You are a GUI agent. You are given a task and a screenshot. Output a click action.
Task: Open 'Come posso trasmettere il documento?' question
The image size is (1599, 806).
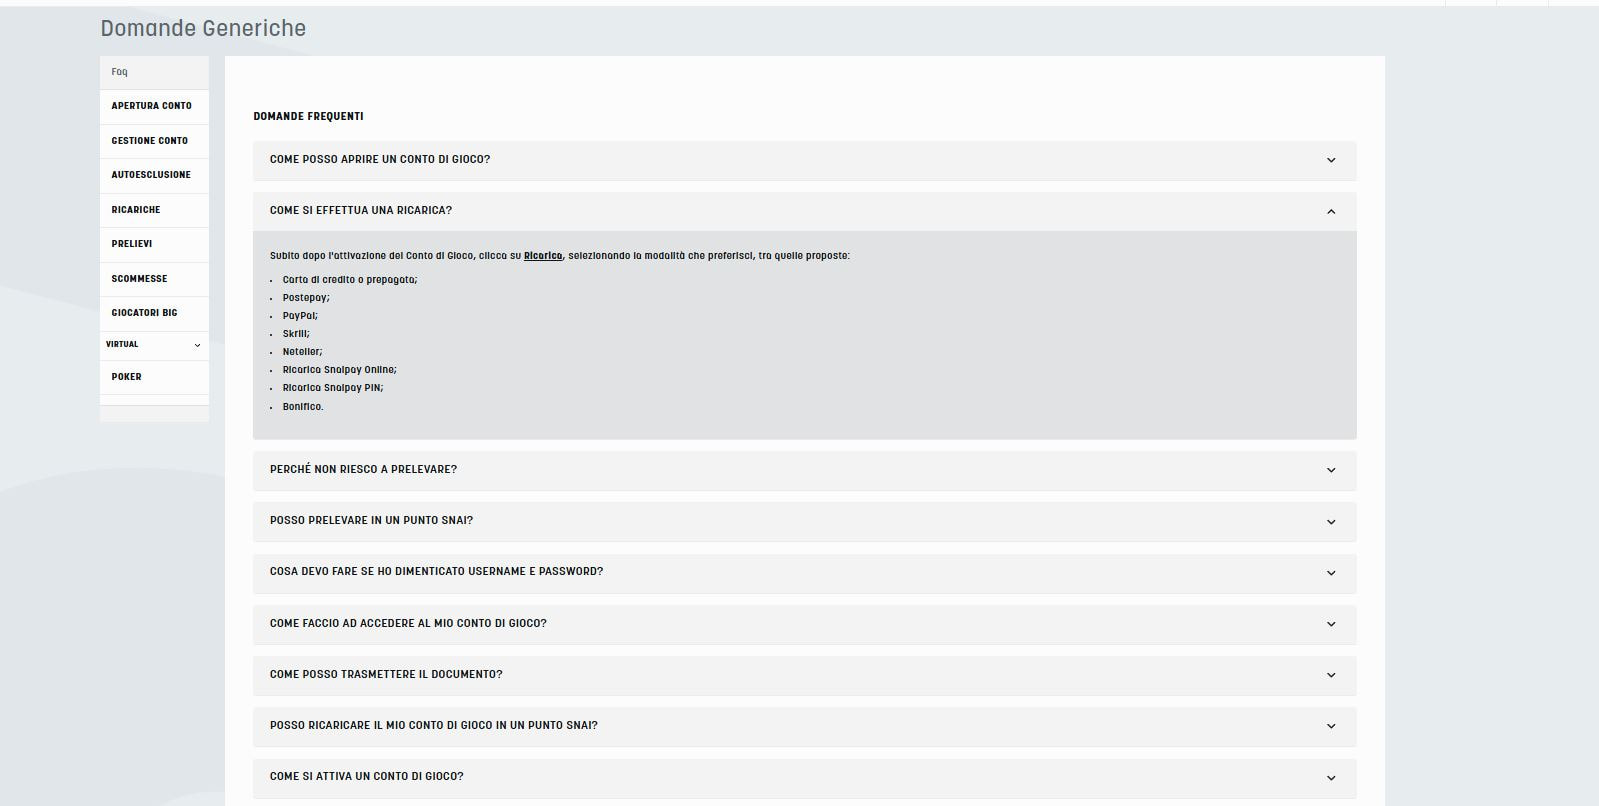point(386,675)
